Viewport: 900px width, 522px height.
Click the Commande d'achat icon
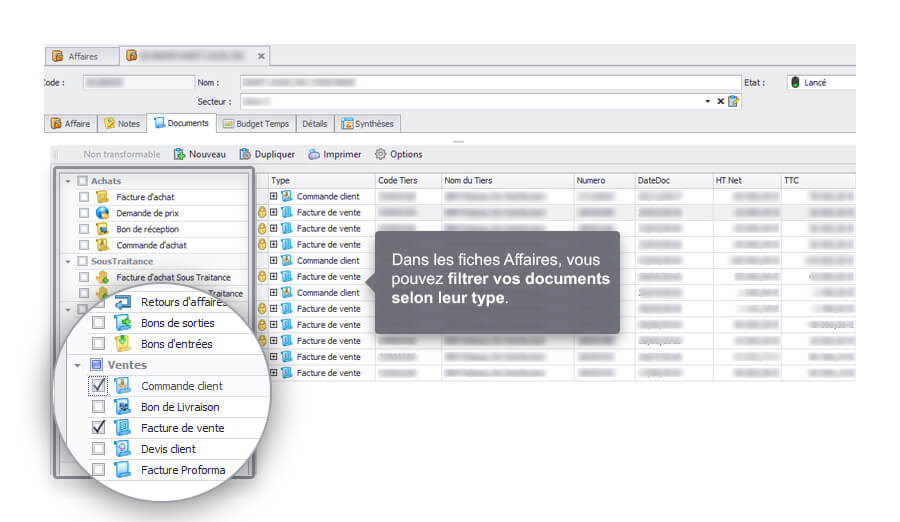102,245
